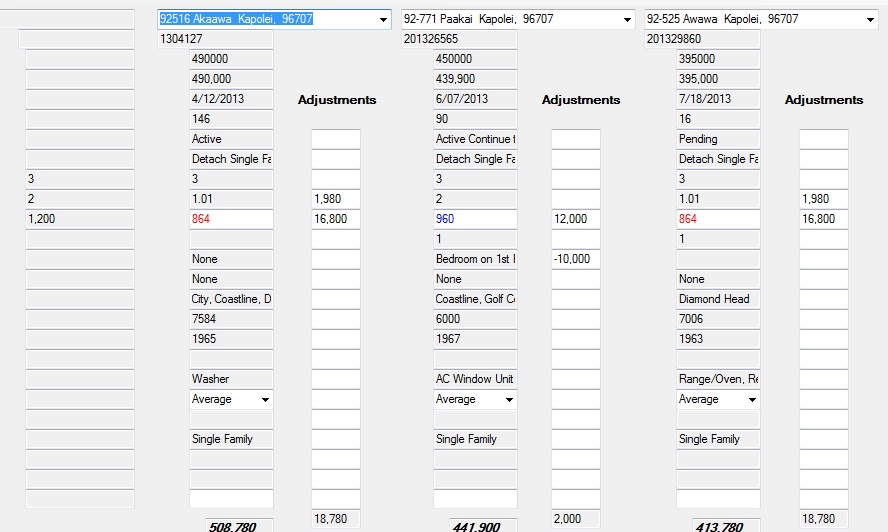888x532 pixels.
Task: Select the 490000 list price field
Action: 231,59
